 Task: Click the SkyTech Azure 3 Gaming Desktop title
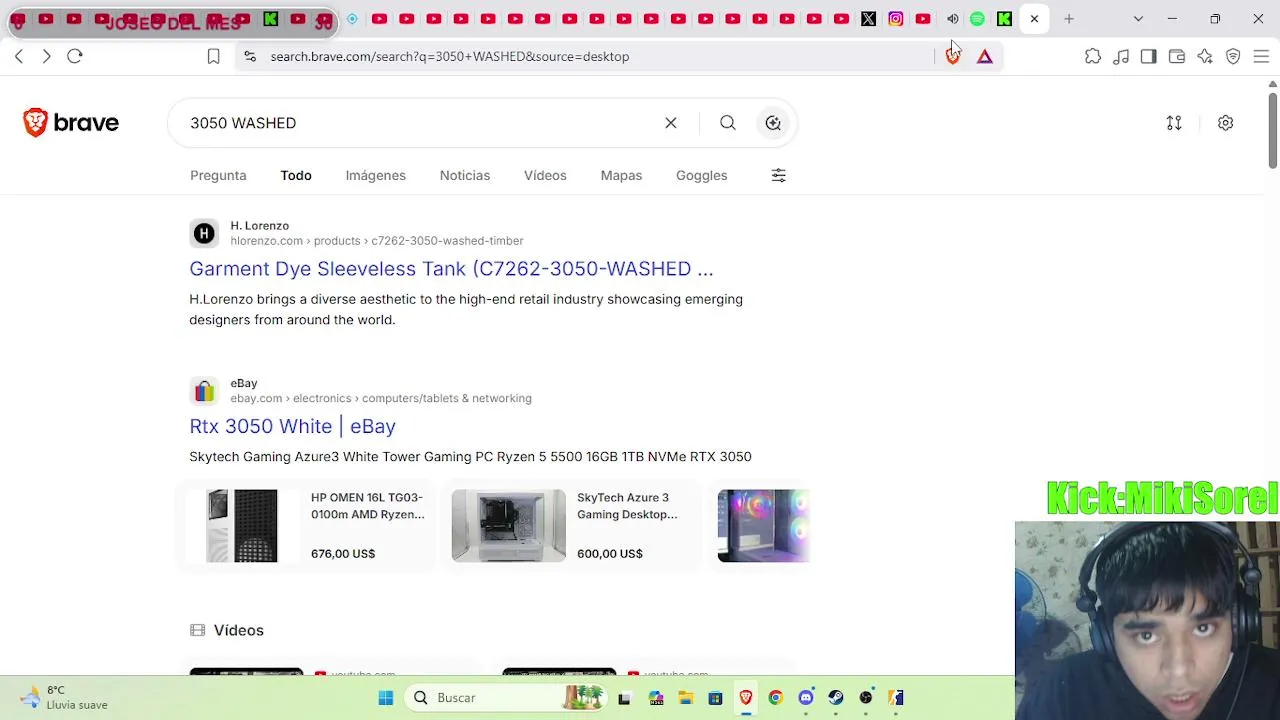coord(627,506)
